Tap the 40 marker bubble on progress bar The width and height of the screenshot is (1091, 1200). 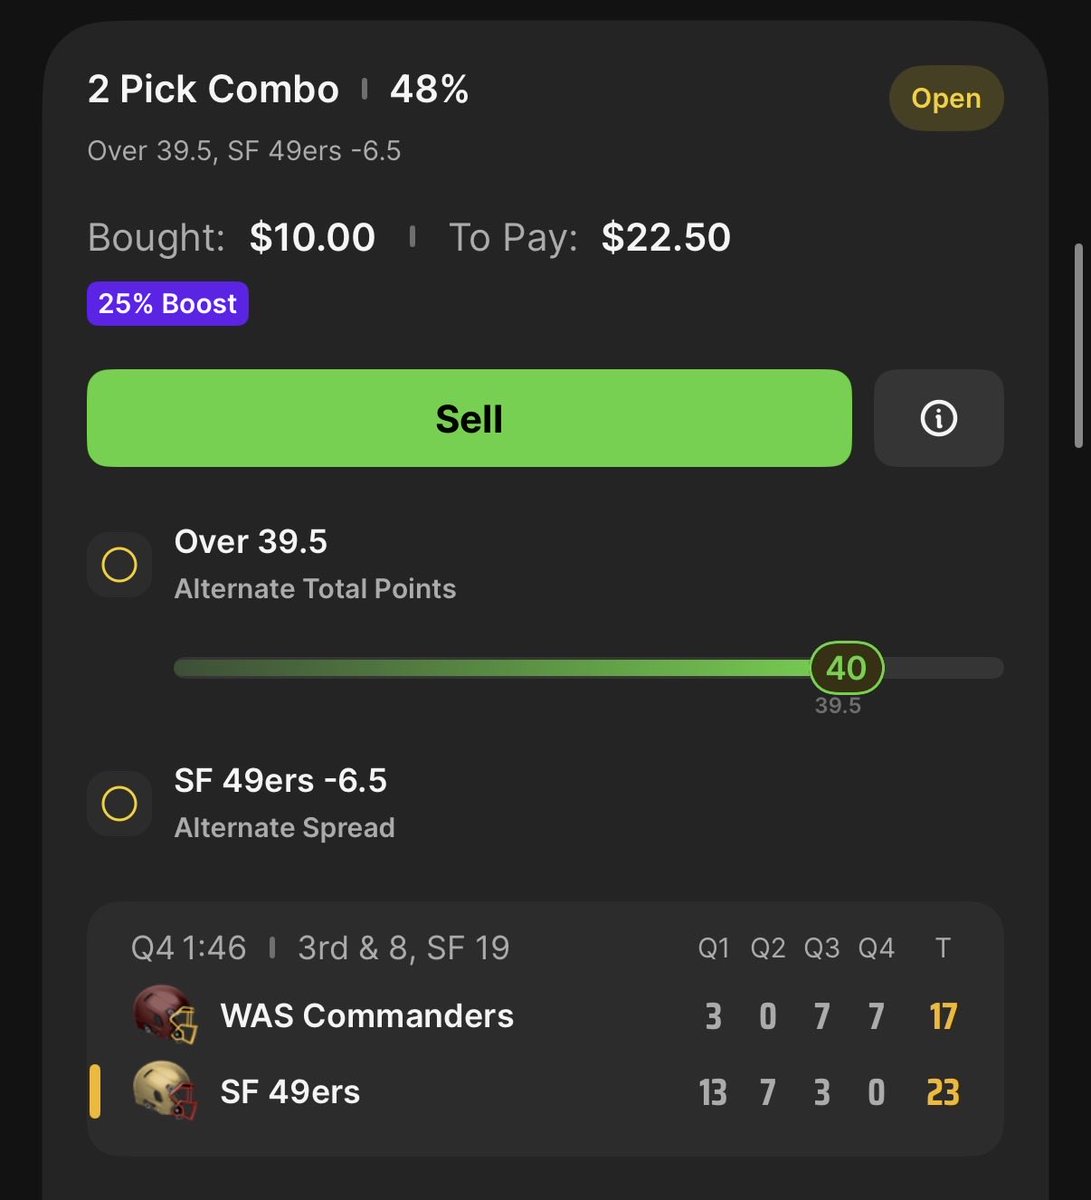click(846, 668)
